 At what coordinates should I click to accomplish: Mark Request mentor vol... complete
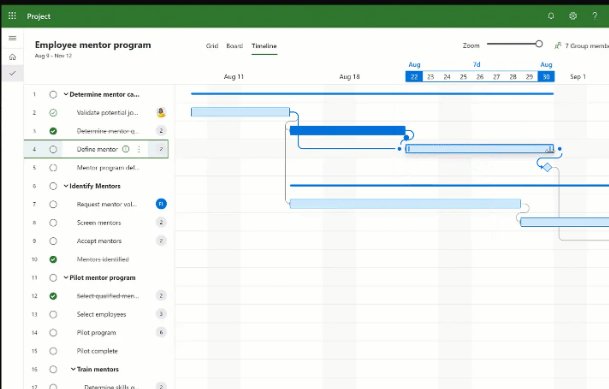[53, 204]
